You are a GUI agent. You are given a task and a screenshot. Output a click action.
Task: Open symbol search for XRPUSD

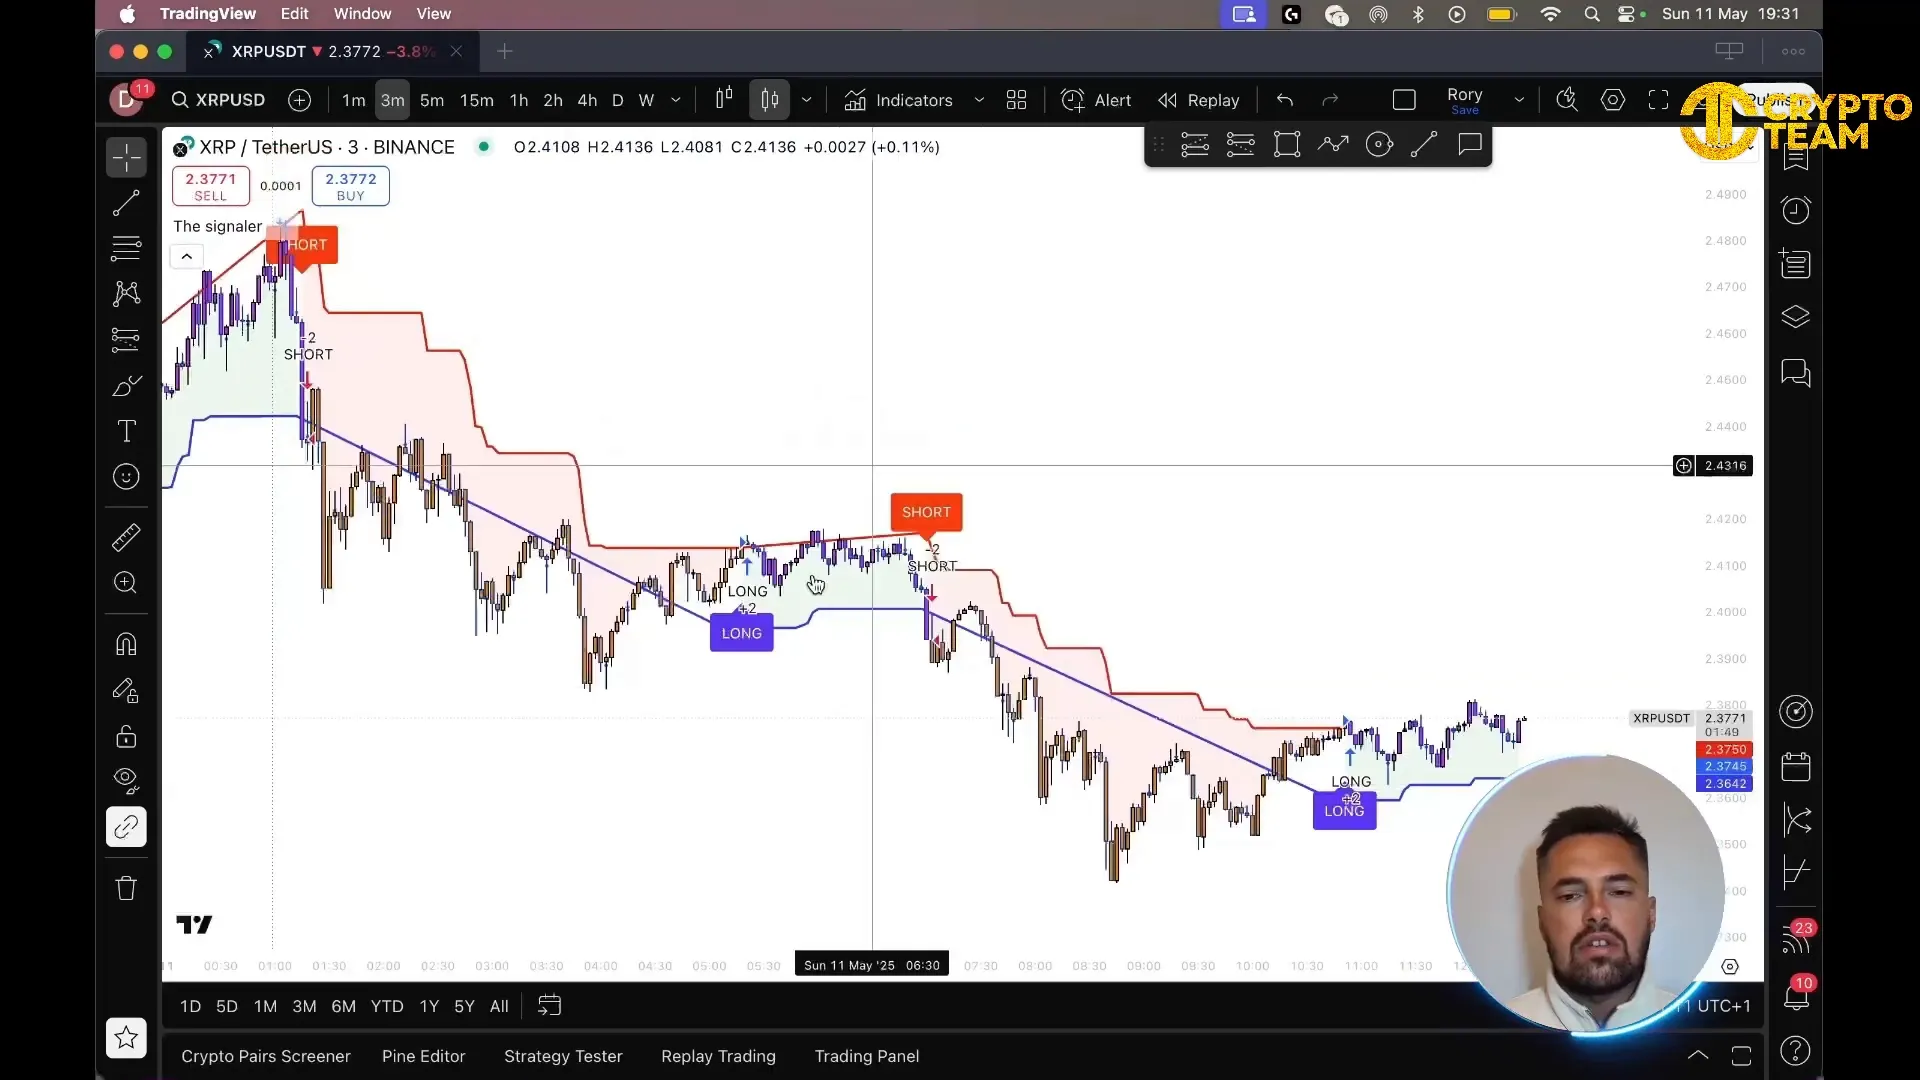click(x=218, y=100)
